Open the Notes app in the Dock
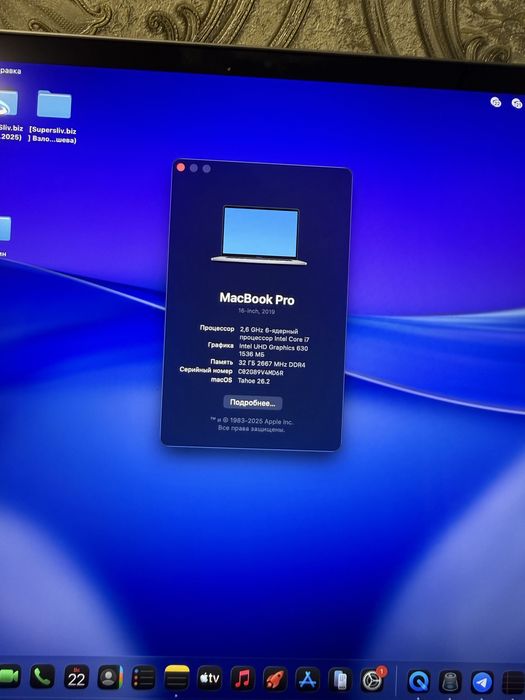Image resolution: width=525 pixels, height=700 pixels. 177,679
